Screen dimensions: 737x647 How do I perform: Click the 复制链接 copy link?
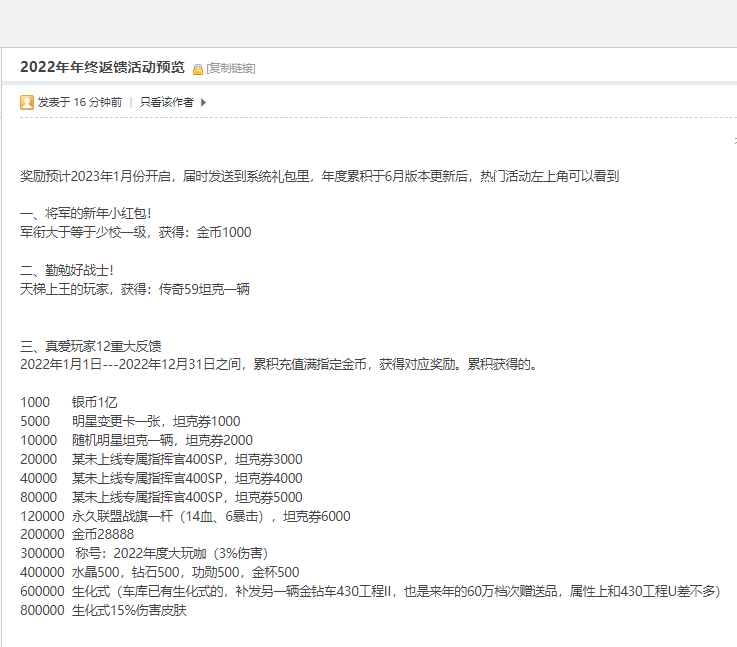point(231,68)
